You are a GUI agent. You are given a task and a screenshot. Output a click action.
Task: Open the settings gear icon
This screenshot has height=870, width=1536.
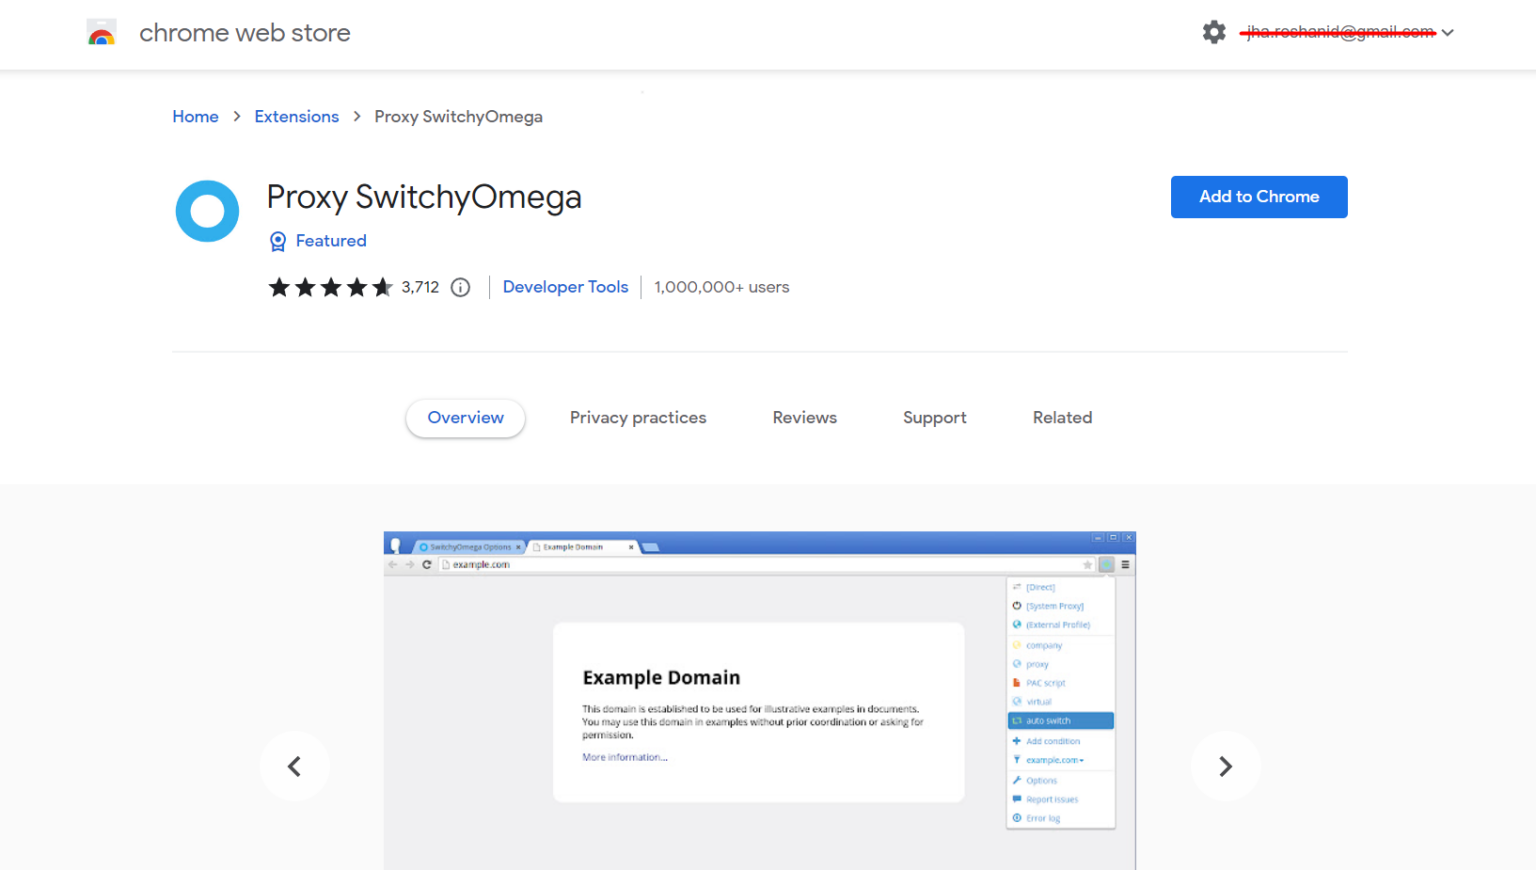tap(1214, 31)
